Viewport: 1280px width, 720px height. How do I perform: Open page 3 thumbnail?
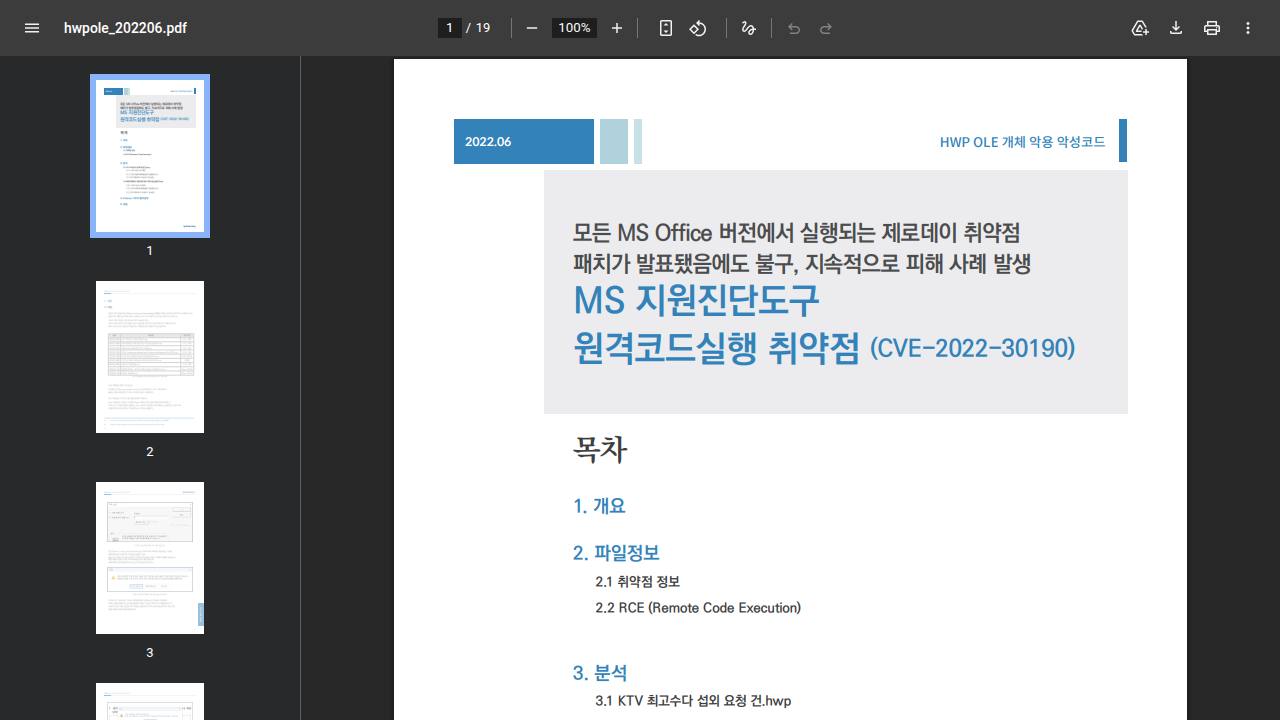150,558
